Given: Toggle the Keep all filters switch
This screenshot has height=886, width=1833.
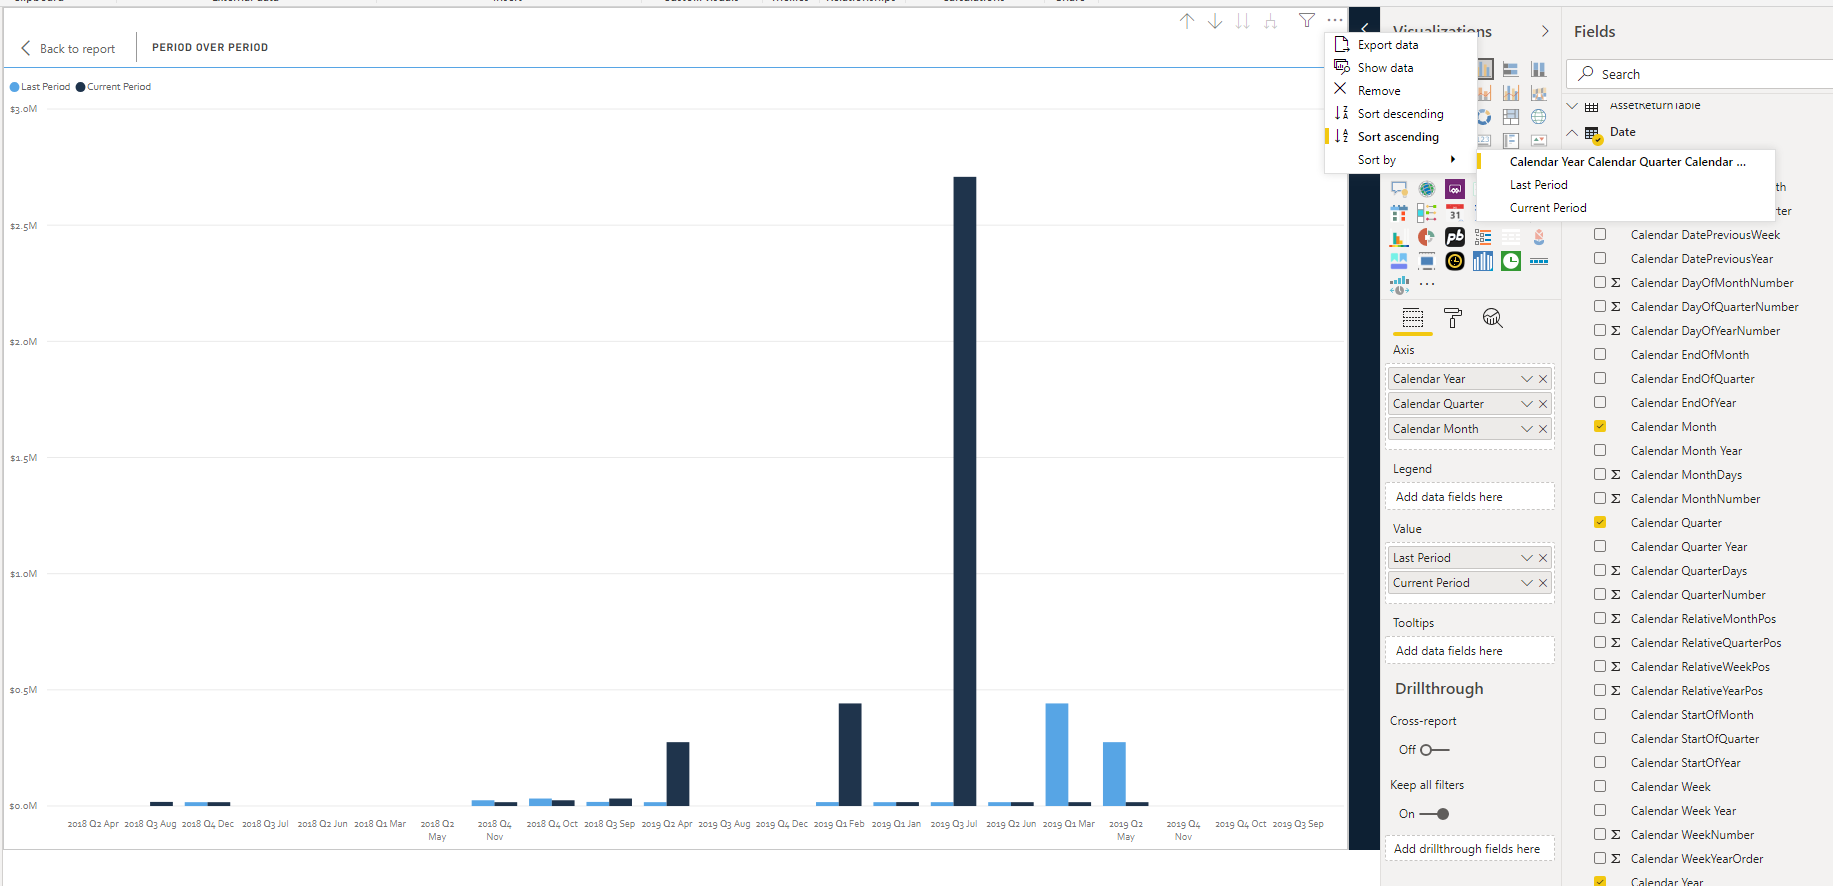Looking at the screenshot, I should (1434, 814).
